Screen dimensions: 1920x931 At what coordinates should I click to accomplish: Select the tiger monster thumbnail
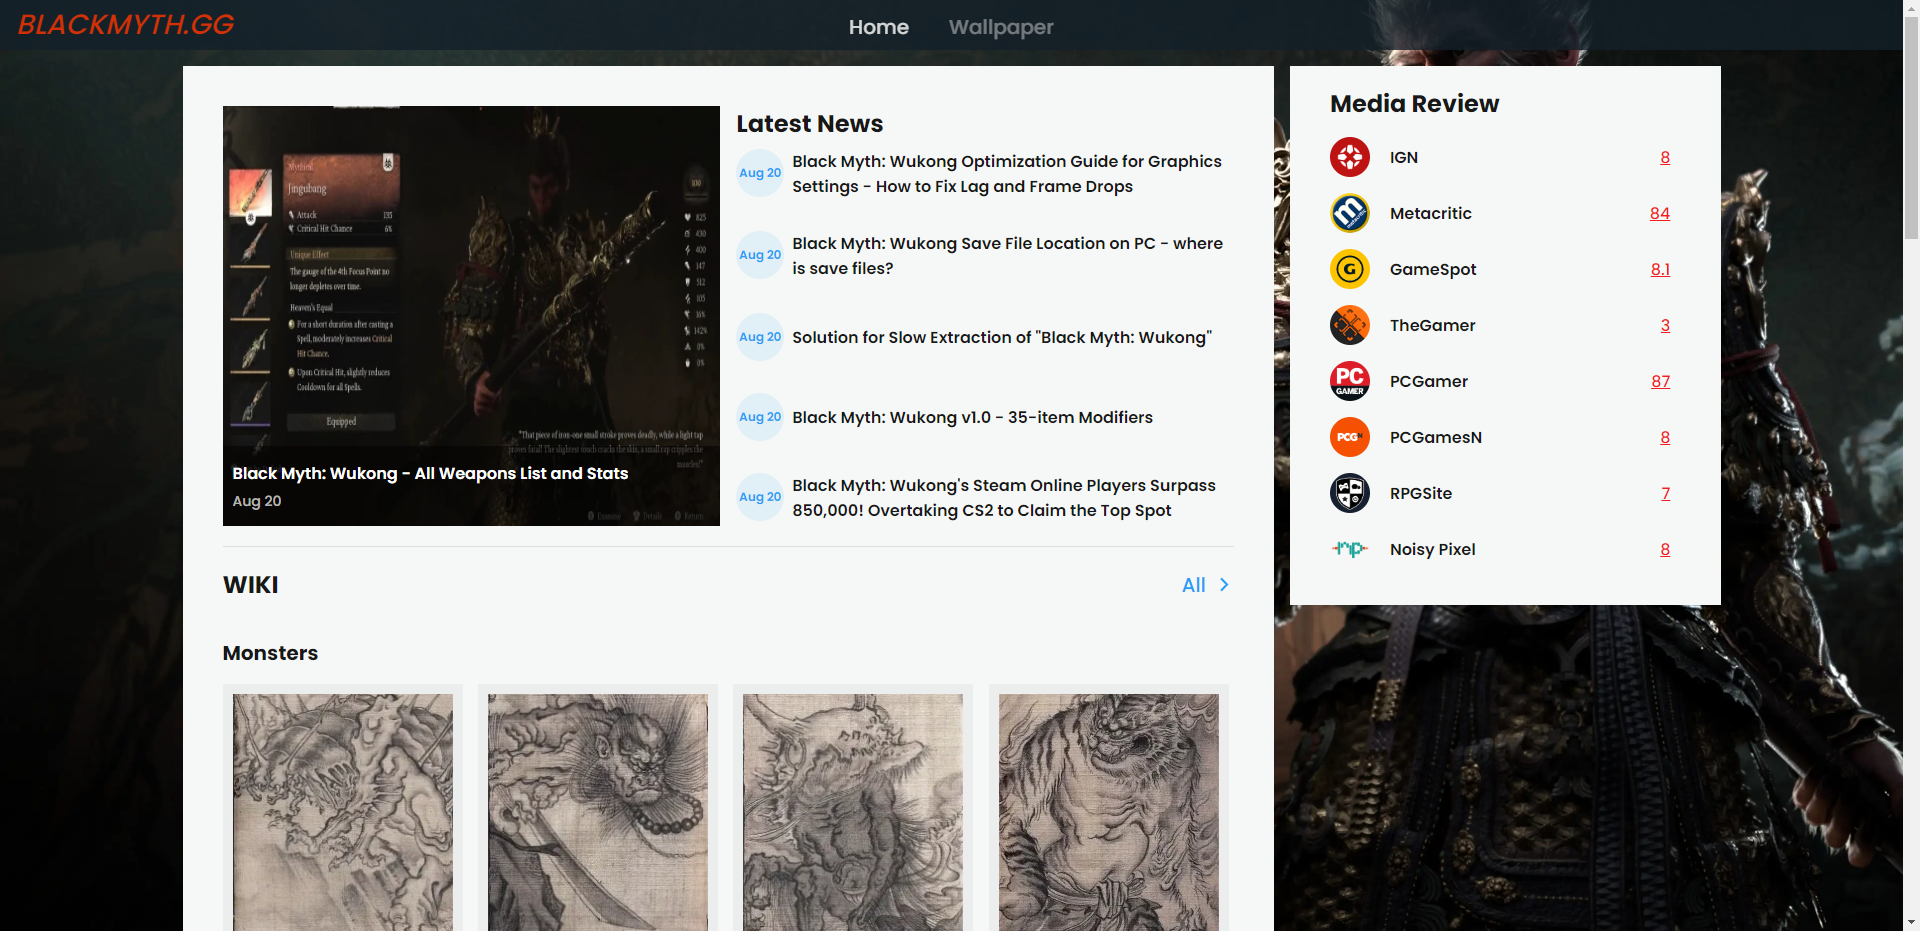1108,810
